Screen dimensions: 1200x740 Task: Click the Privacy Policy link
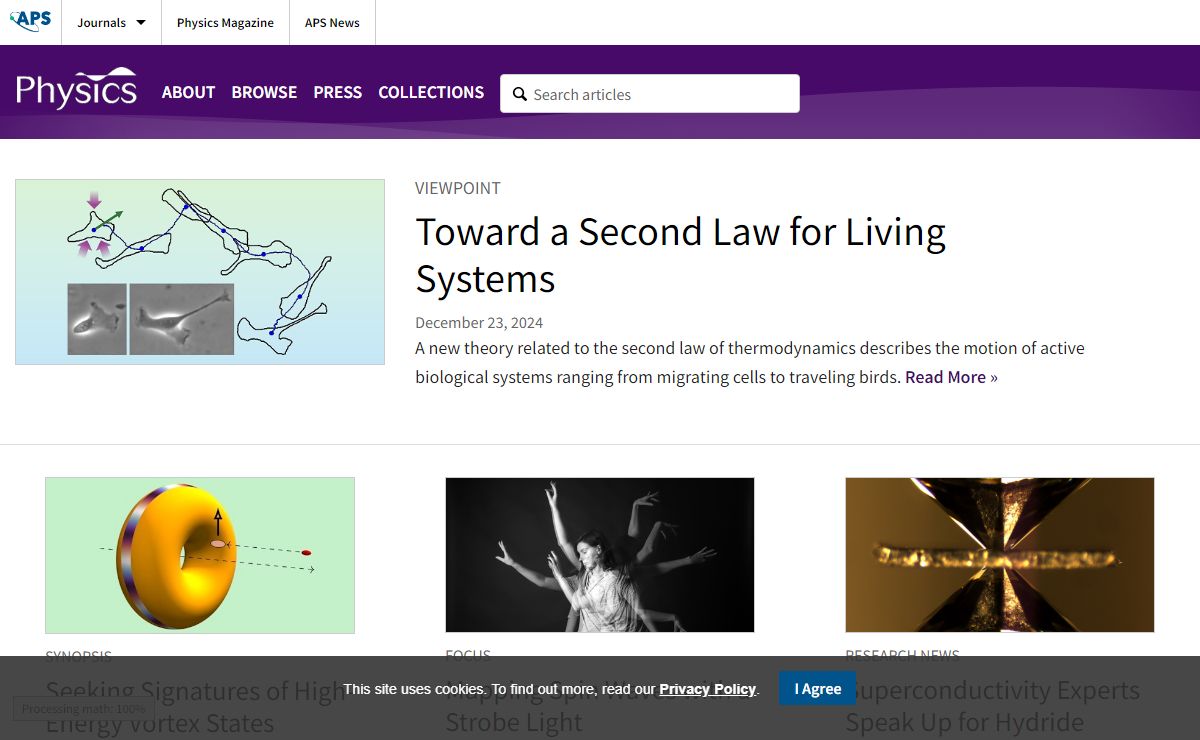tap(707, 689)
